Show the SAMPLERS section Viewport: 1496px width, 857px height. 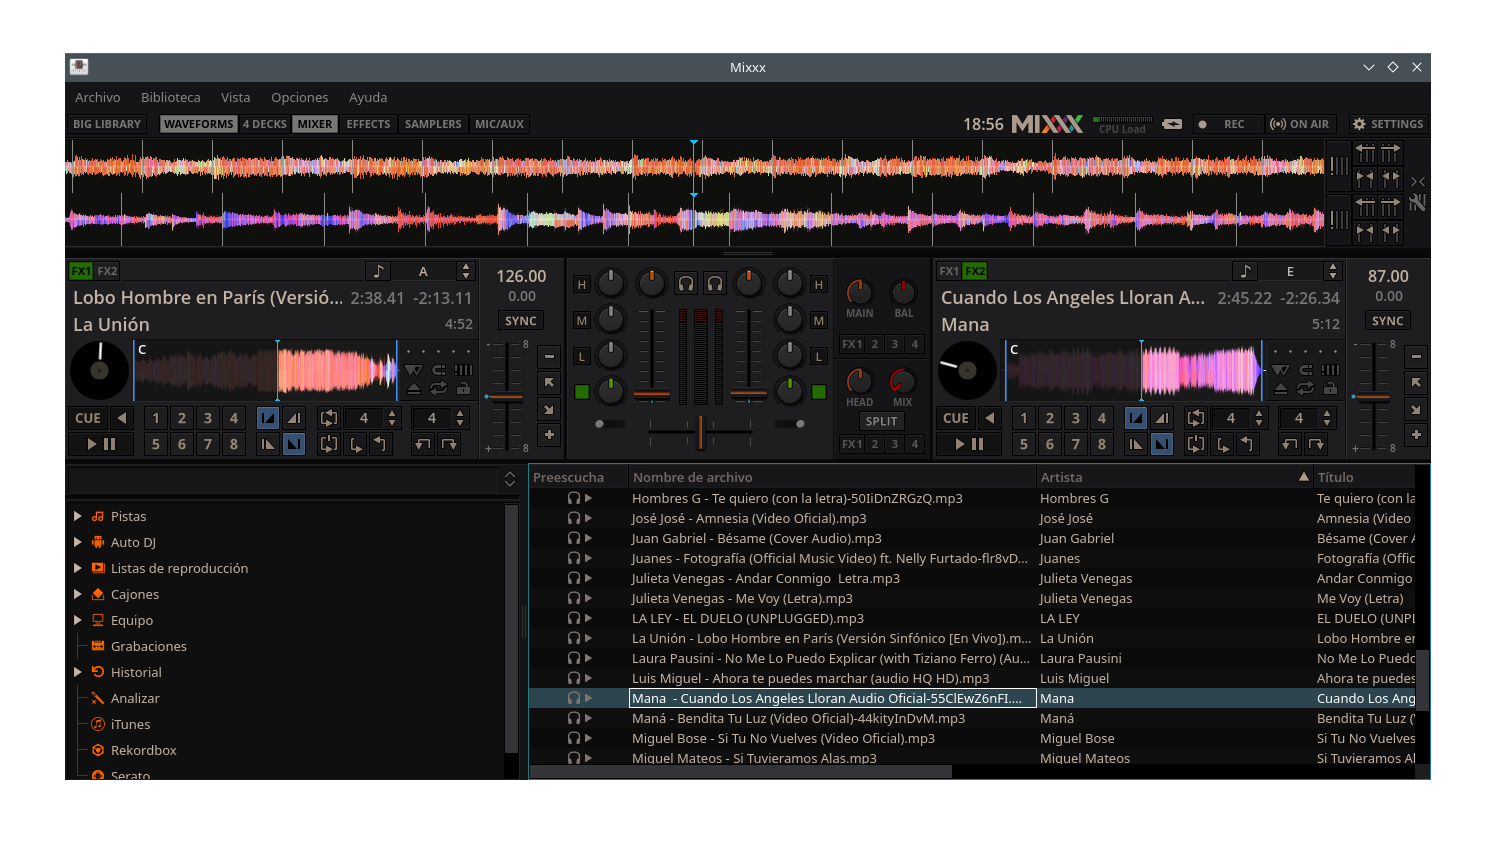tap(433, 124)
